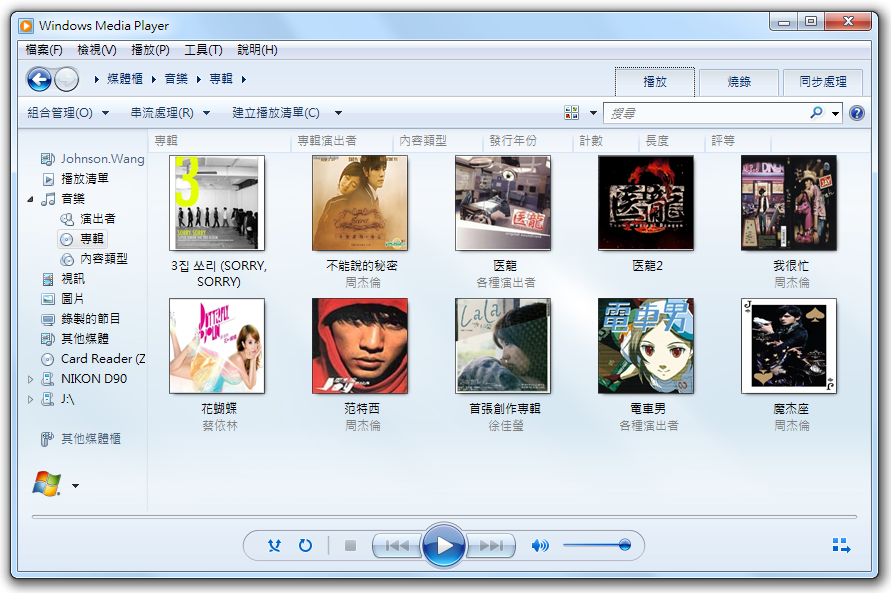
Task: Open the 說明(H) menu
Action: click(257, 50)
